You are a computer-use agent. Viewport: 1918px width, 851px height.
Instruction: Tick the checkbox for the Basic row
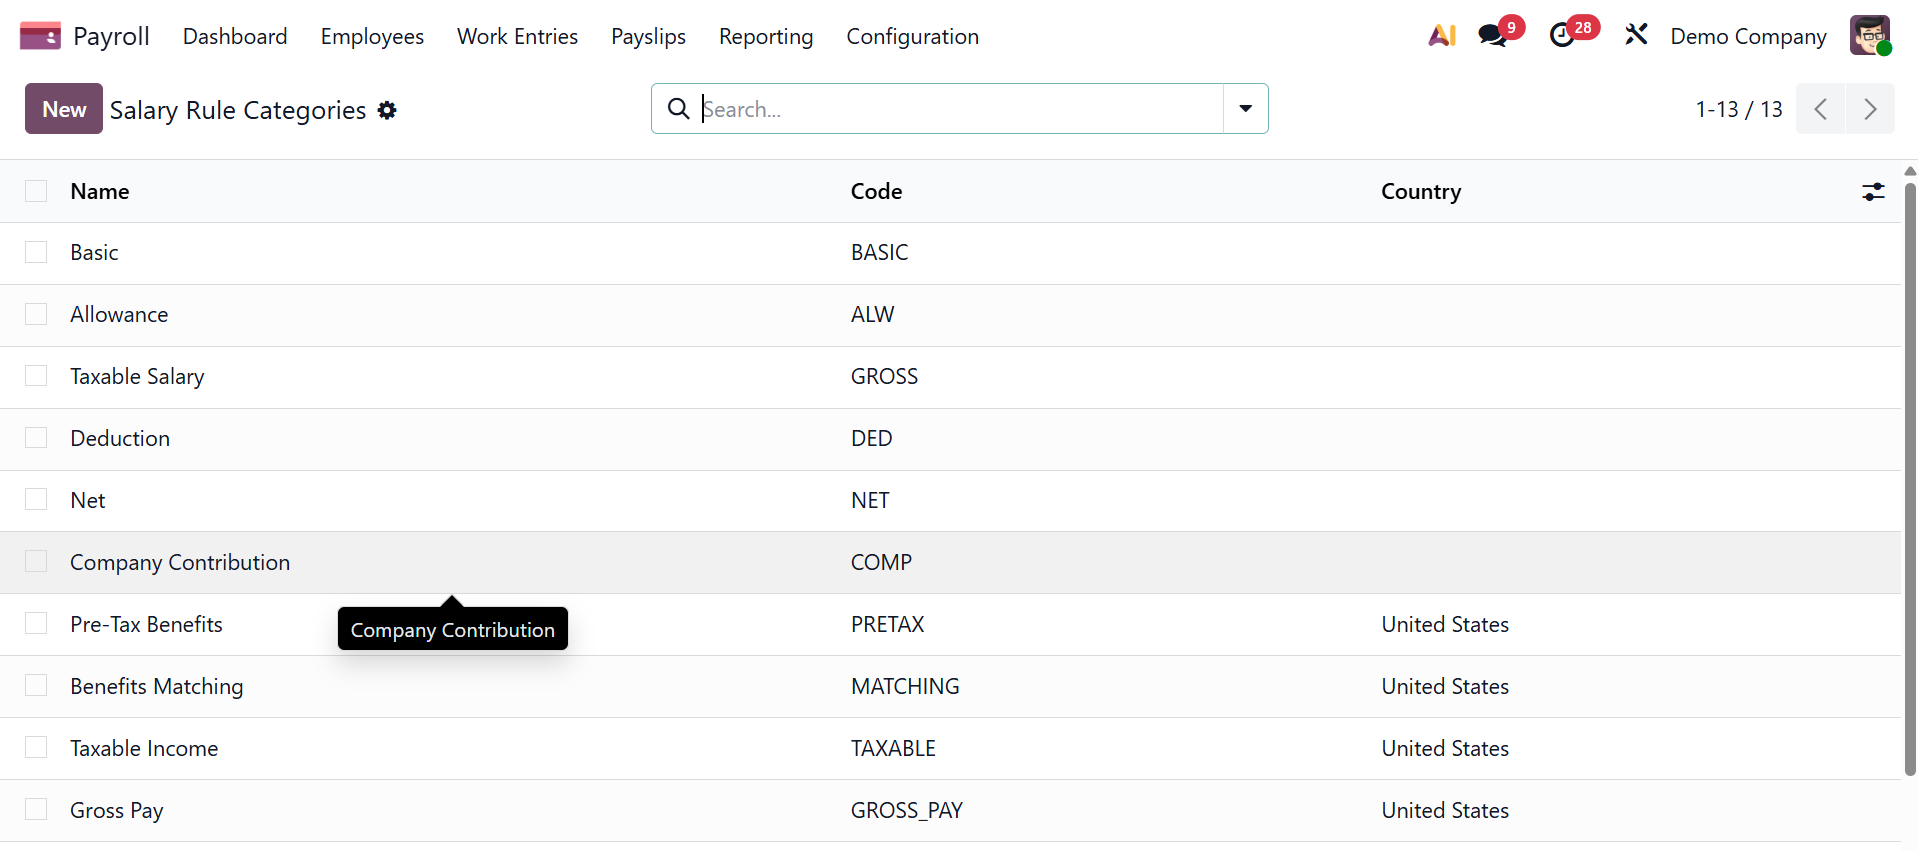point(36,253)
